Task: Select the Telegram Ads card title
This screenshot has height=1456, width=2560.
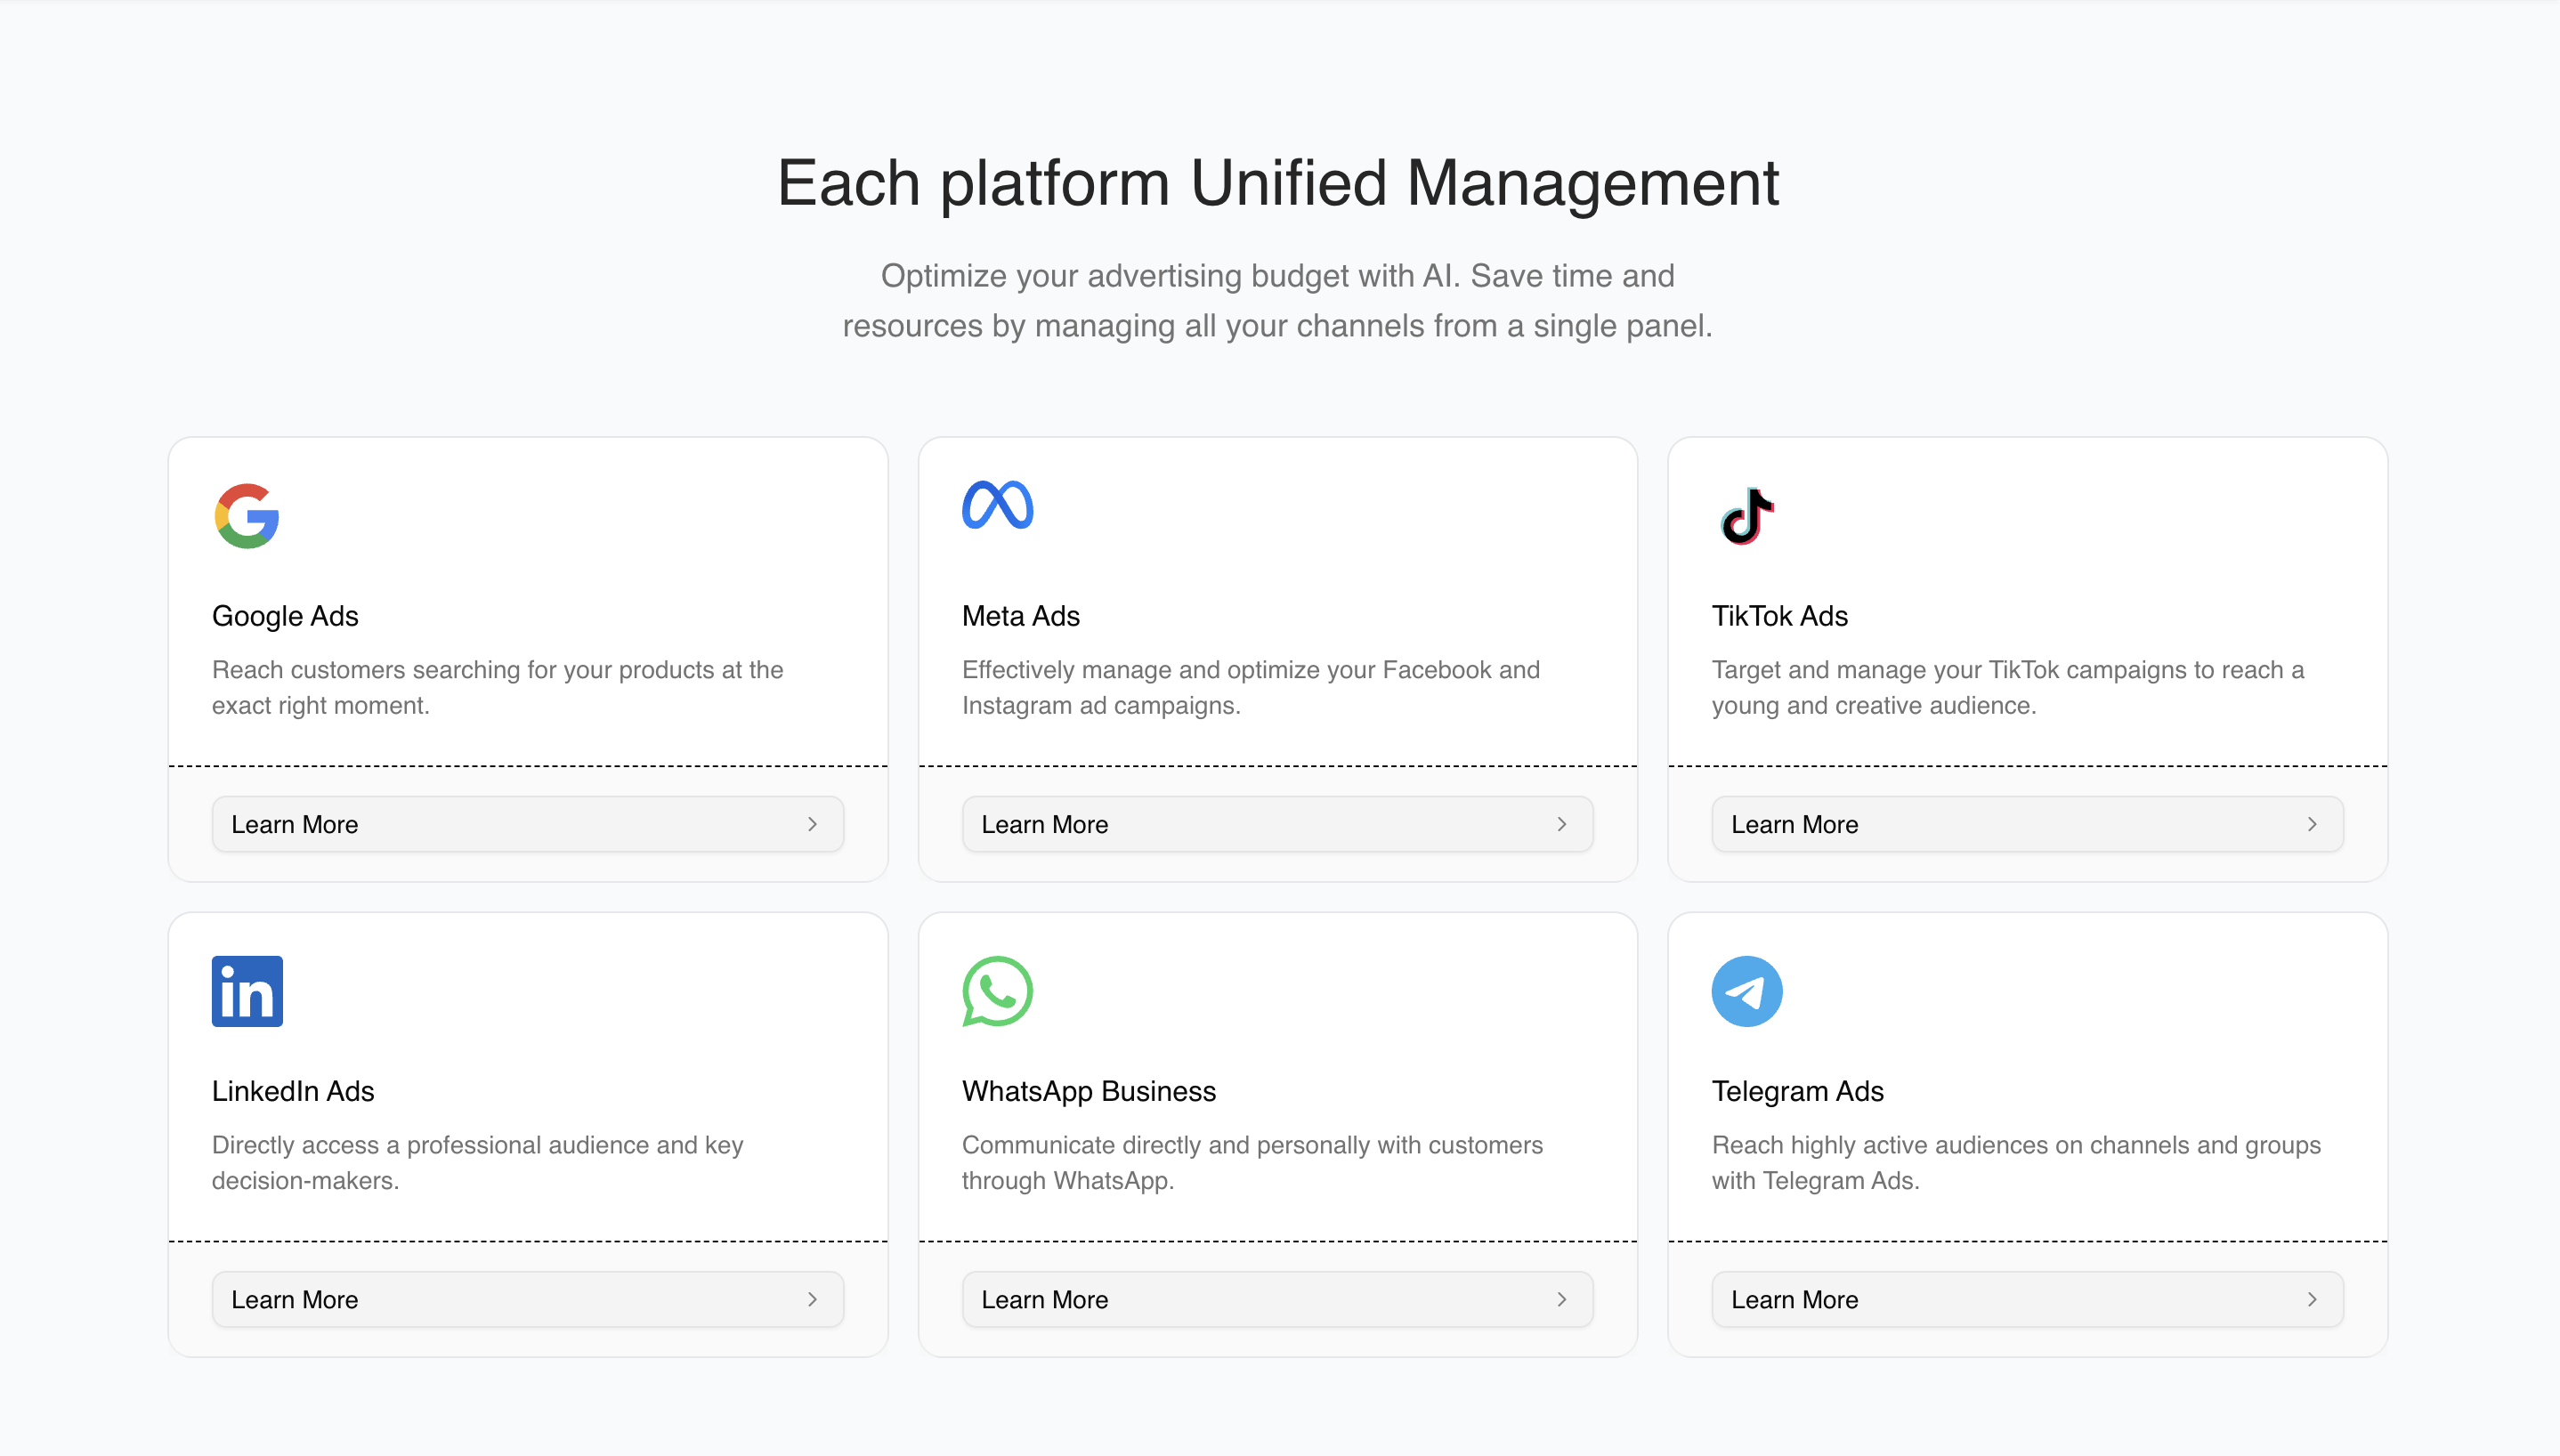Action: click(x=1797, y=1091)
